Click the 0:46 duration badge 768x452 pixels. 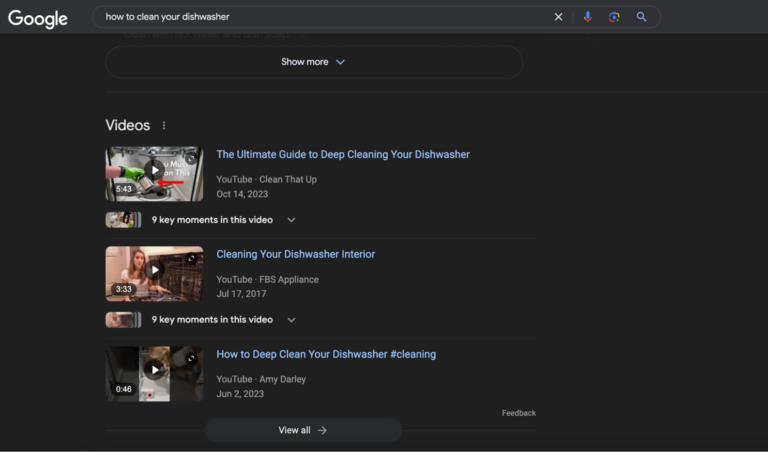coord(123,389)
